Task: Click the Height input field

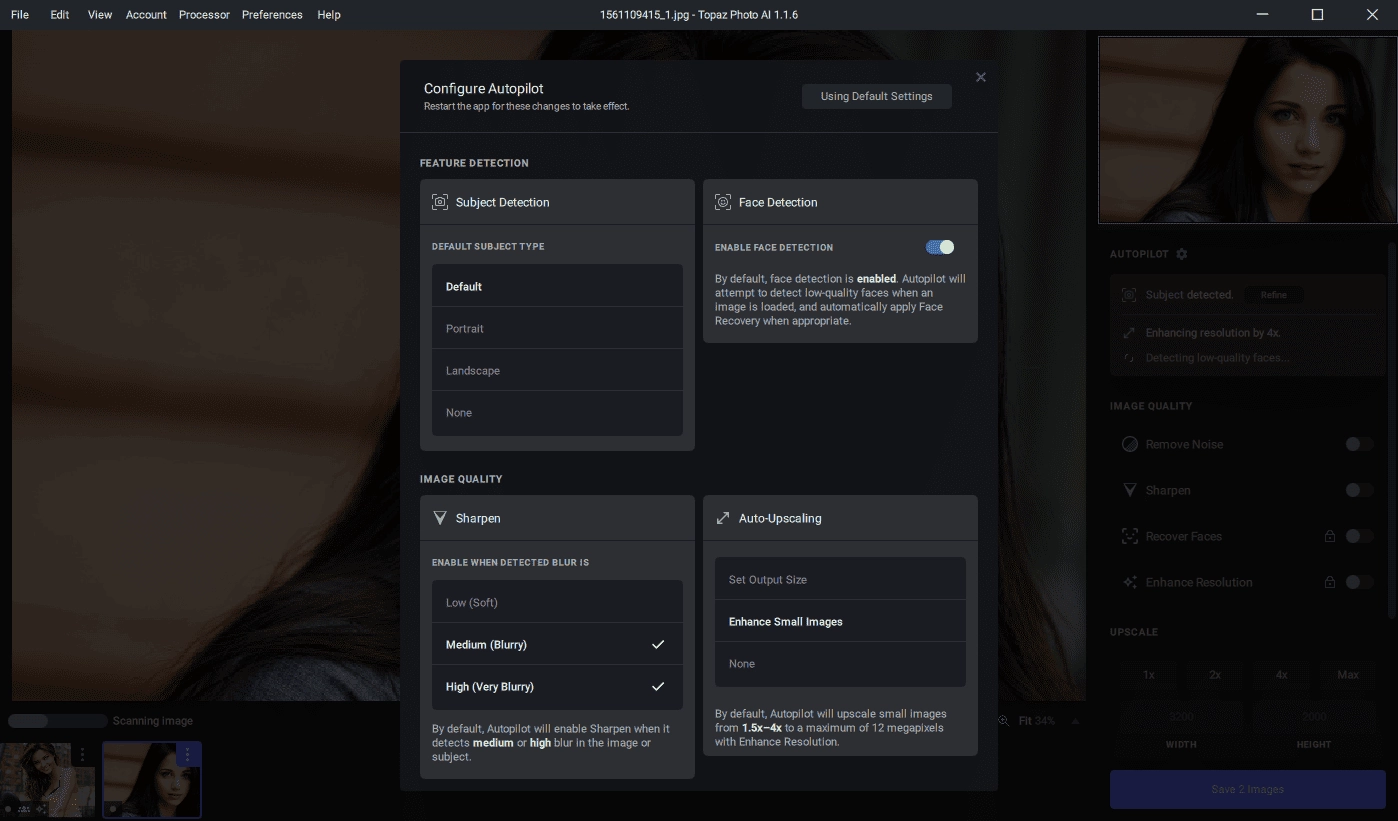Action: pyautogui.click(x=1314, y=717)
